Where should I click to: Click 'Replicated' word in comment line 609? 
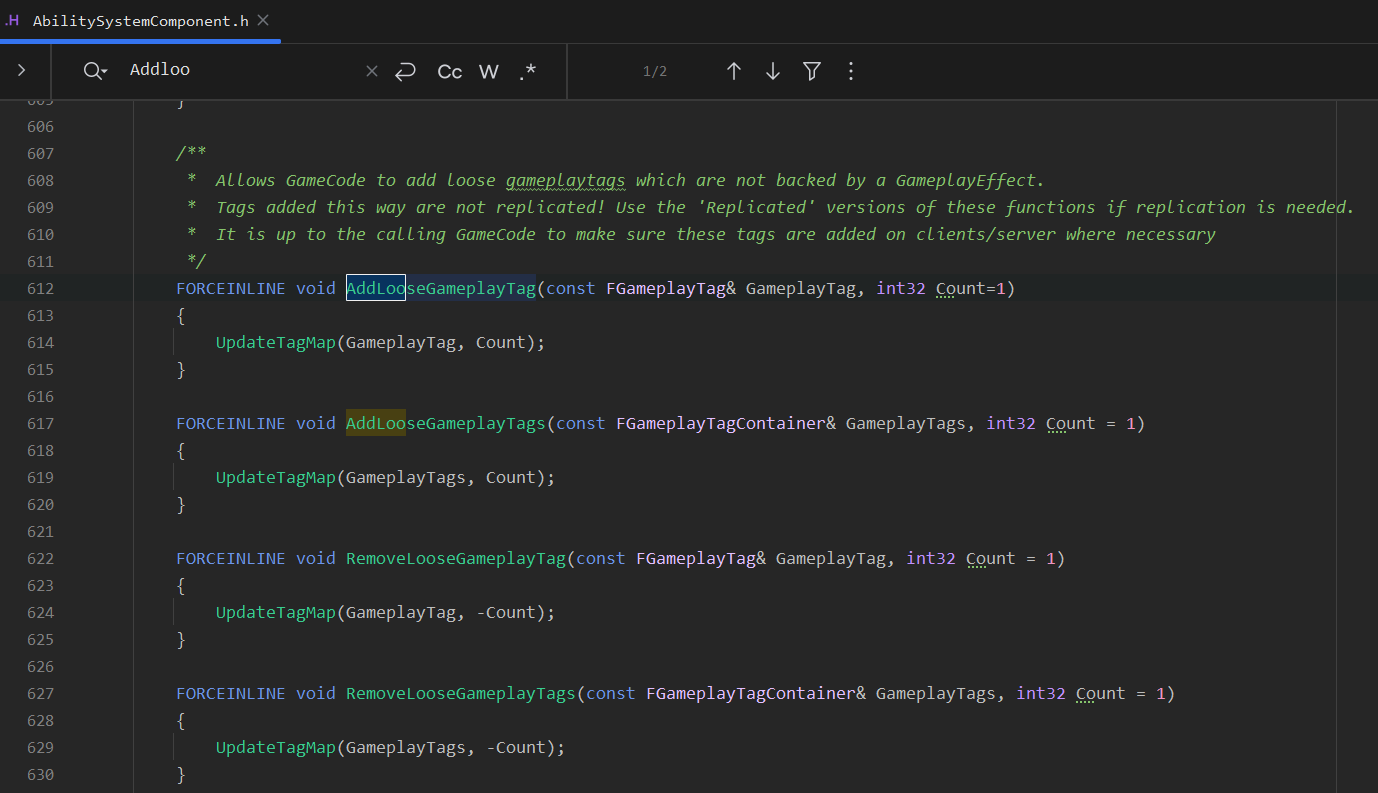pyautogui.click(x=756, y=207)
